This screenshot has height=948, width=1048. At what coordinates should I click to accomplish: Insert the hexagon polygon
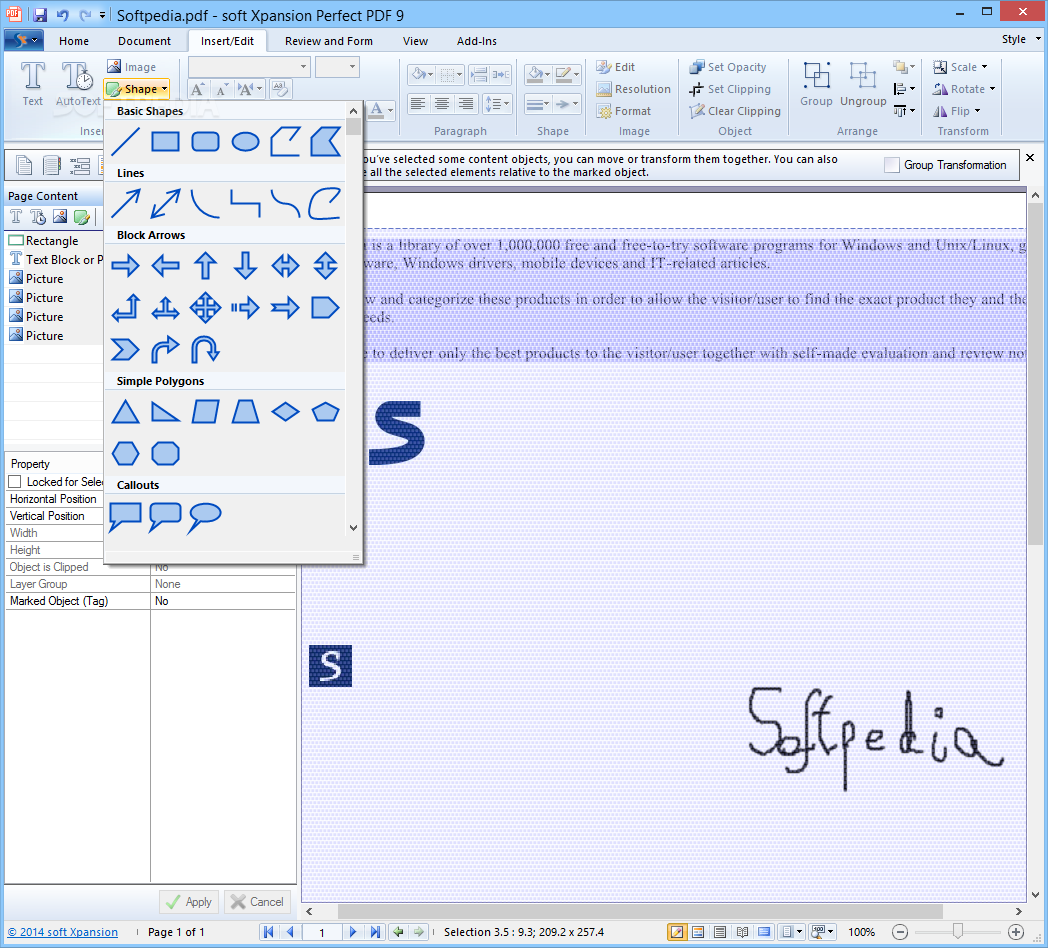126,453
